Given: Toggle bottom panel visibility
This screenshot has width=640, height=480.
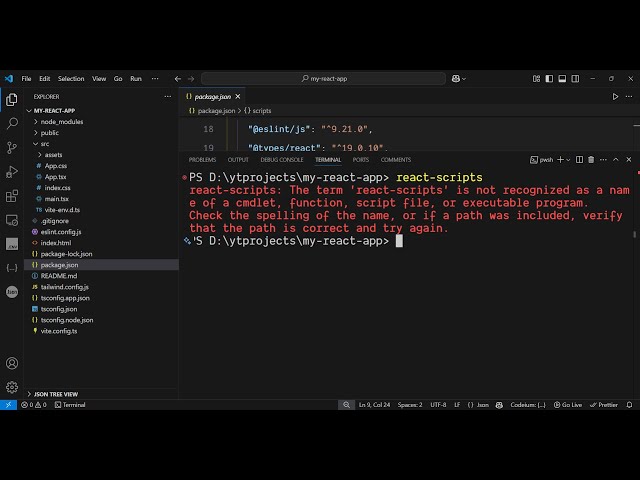Looking at the screenshot, I should pos(562,78).
